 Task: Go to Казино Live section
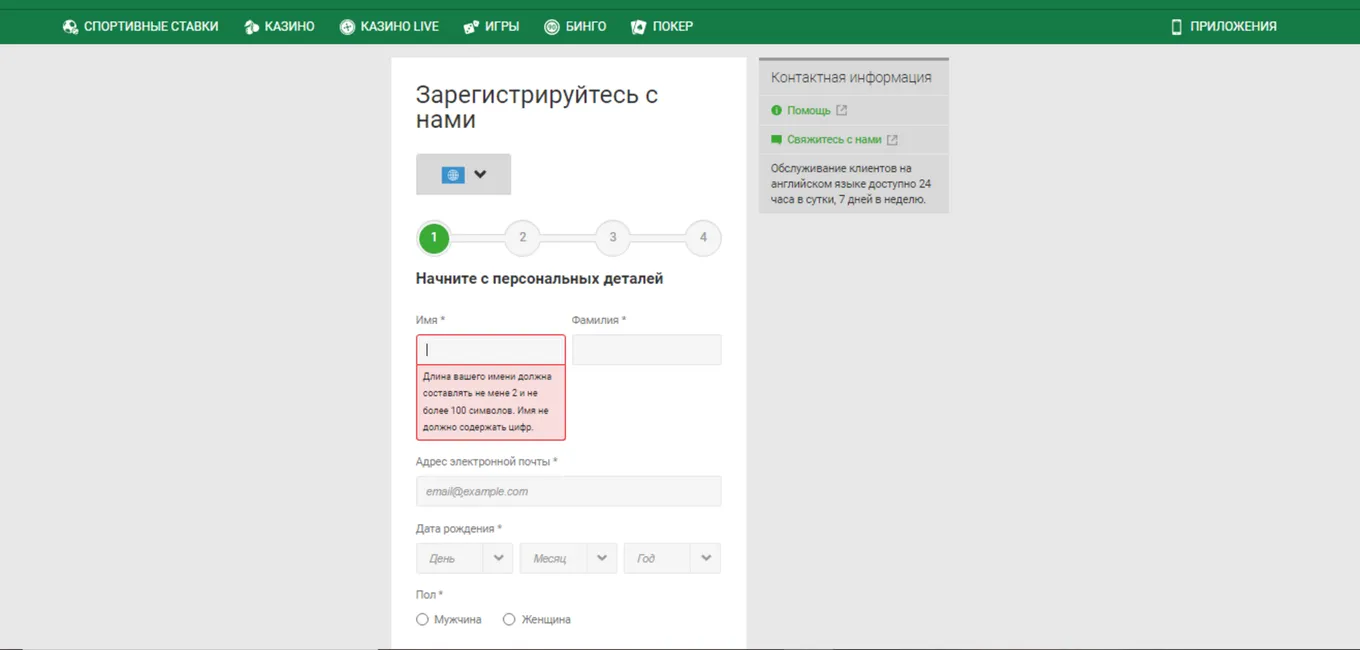pos(389,27)
